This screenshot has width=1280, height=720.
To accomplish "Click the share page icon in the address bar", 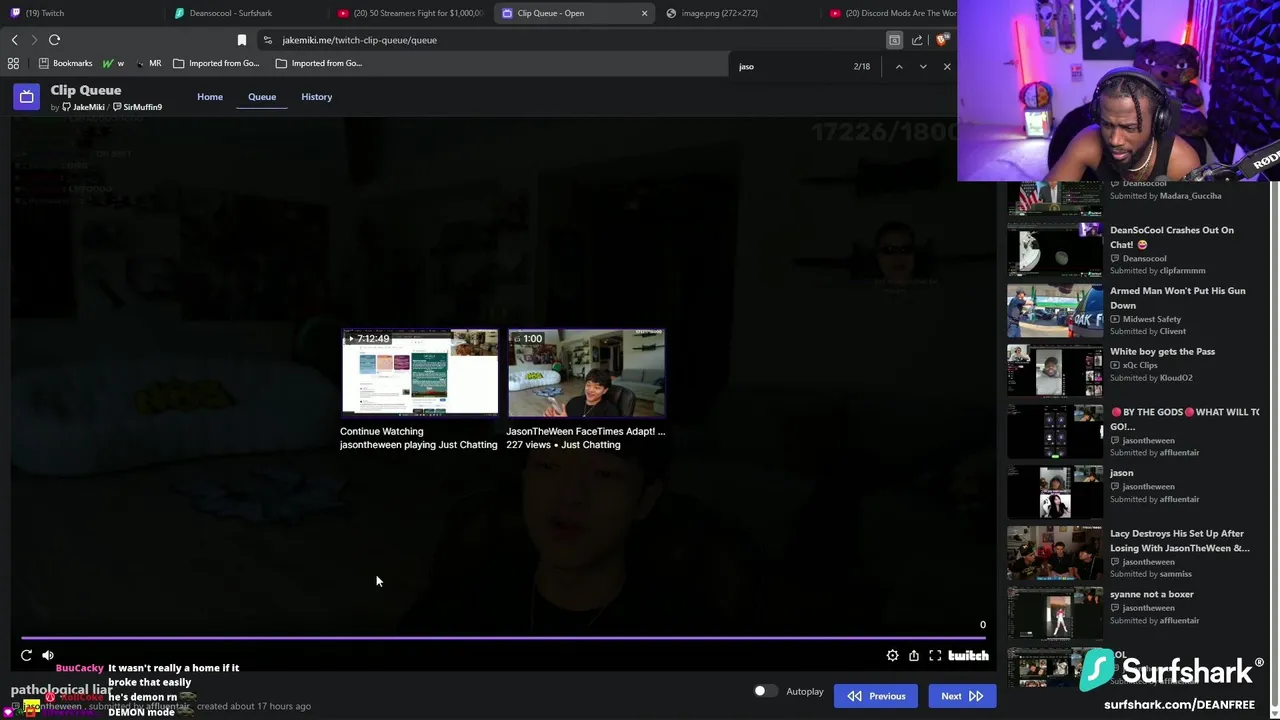I will [x=917, y=40].
